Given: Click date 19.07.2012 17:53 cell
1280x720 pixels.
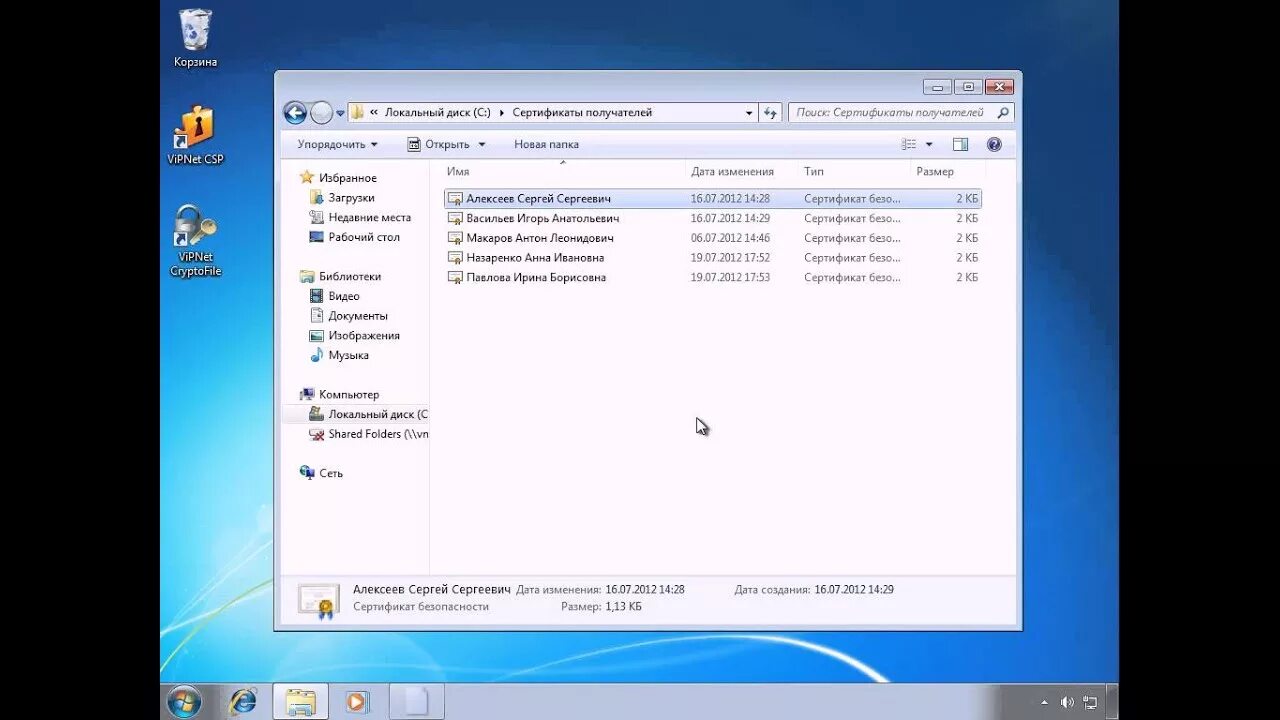Looking at the screenshot, I should 730,277.
